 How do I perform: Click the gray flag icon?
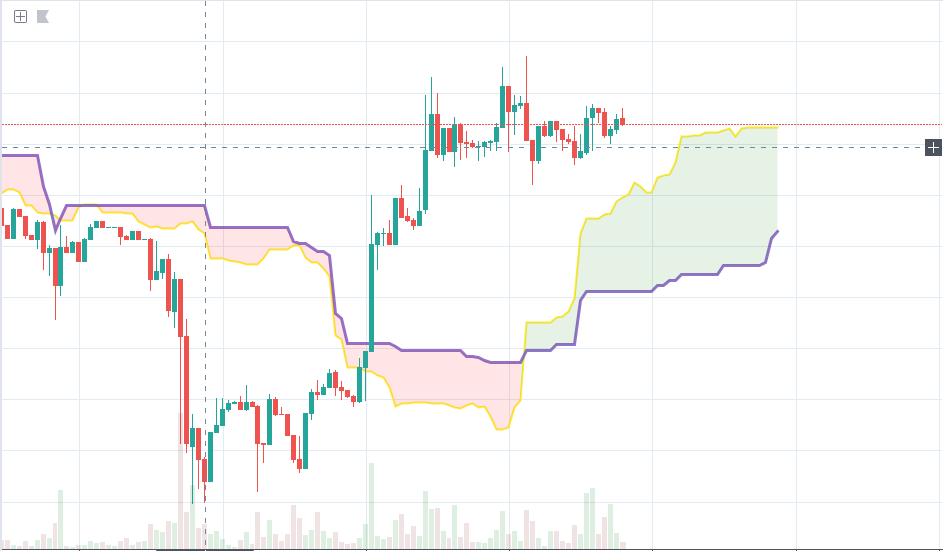43,16
